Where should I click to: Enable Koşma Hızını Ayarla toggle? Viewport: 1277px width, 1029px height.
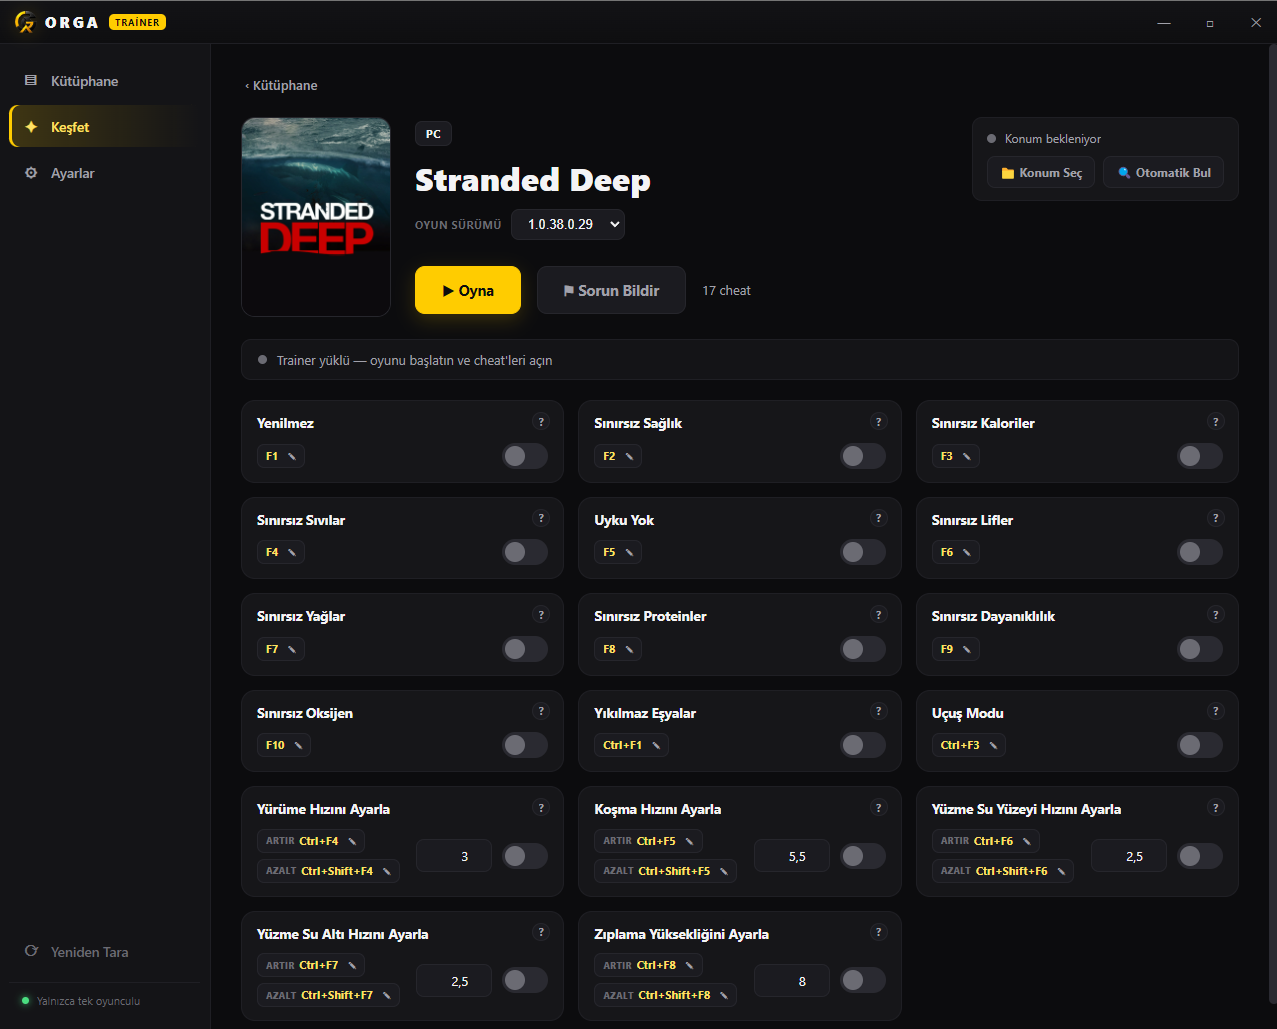point(863,856)
